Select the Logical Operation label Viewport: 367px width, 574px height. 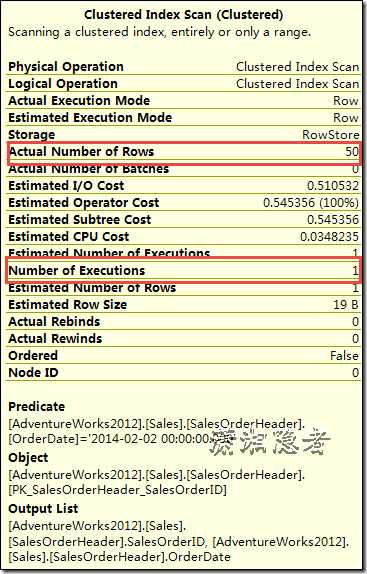point(63,84)
